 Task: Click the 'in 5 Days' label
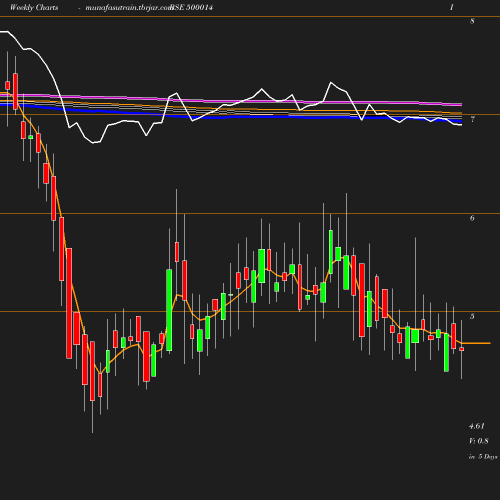483,457
